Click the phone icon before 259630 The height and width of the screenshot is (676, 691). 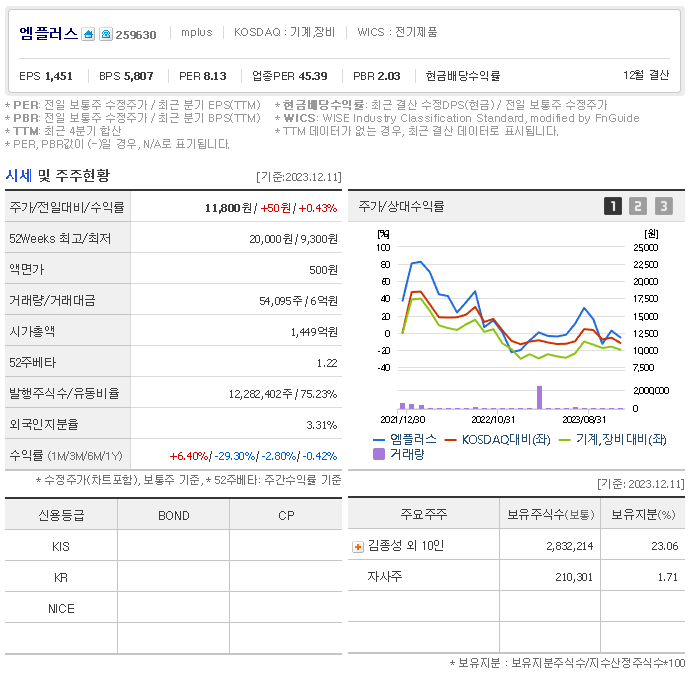pos(106,34)
